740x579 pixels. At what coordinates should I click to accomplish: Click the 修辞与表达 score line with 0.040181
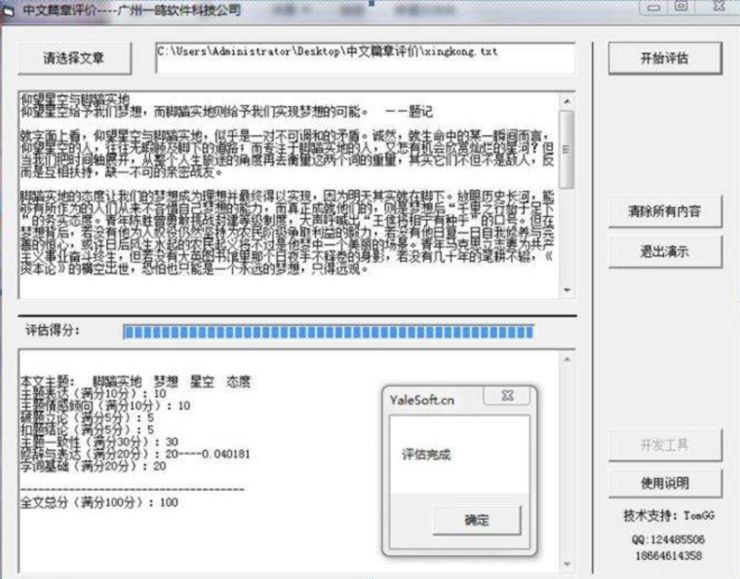tap(135, 454)
